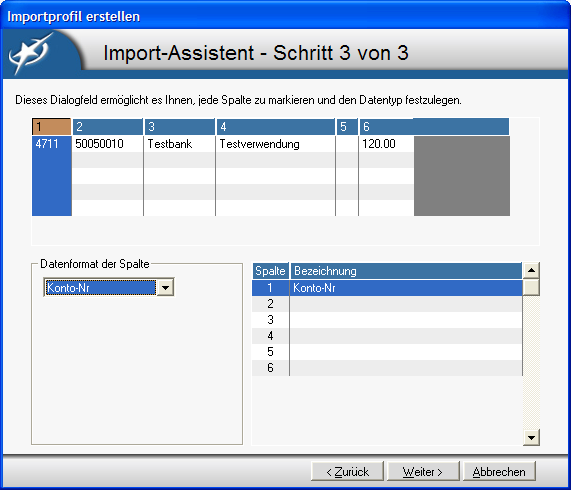The width and height of the screenshot is (571, 490).
Task: Select Spalte row 3 in the list
Action: (x=387, y=320)
